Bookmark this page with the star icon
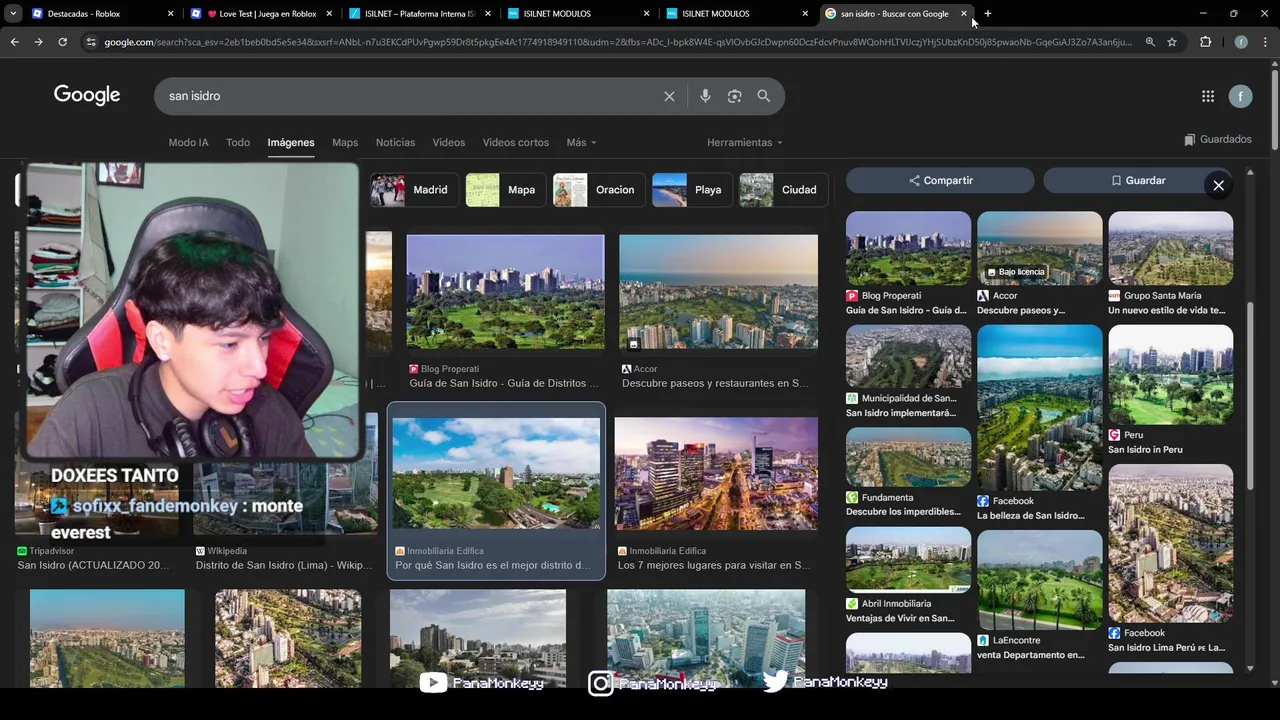1280x720 pixels. click(1172, 42)
